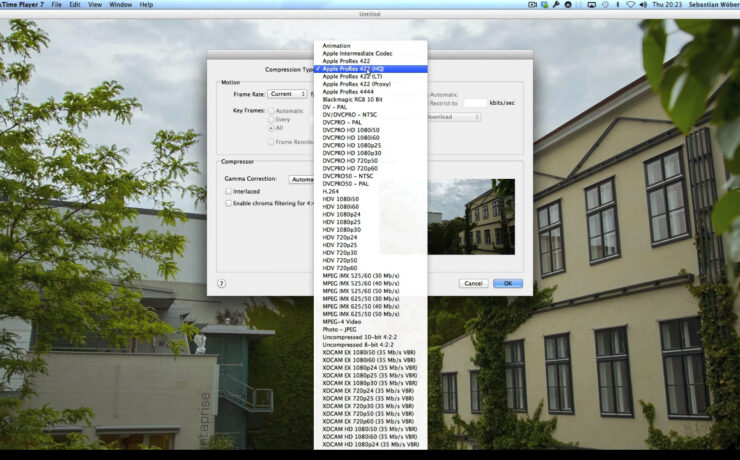The width and height of the screenshot is (740, 460).
Task: Click OK to confirm compression settings
Action: (508, 284)
